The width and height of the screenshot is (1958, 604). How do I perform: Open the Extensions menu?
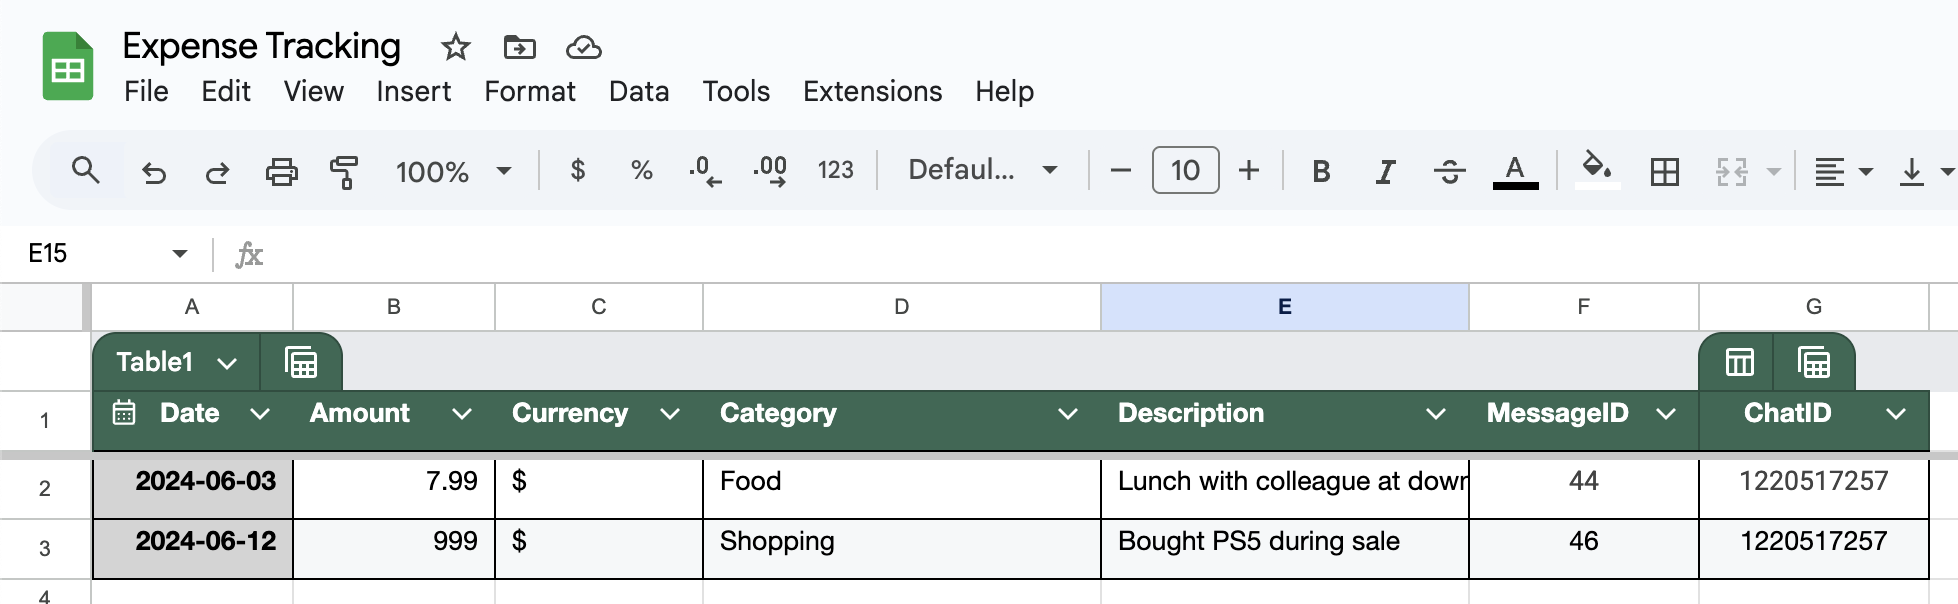click(x=872, y=92)
